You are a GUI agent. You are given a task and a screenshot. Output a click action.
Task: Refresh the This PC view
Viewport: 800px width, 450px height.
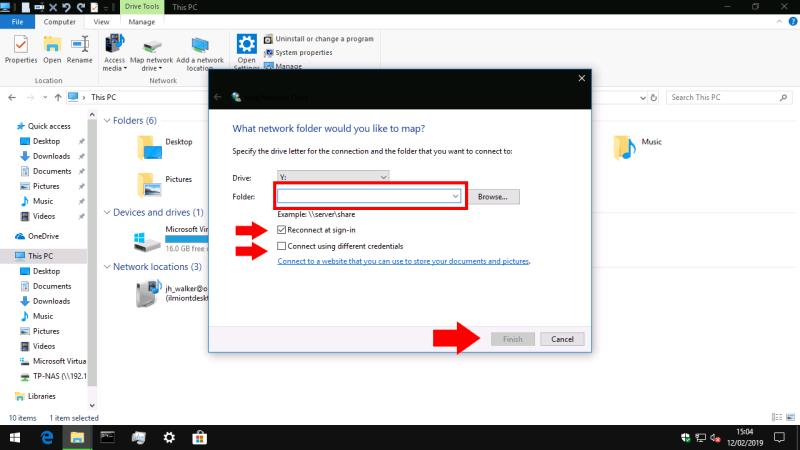click(654, 97)
